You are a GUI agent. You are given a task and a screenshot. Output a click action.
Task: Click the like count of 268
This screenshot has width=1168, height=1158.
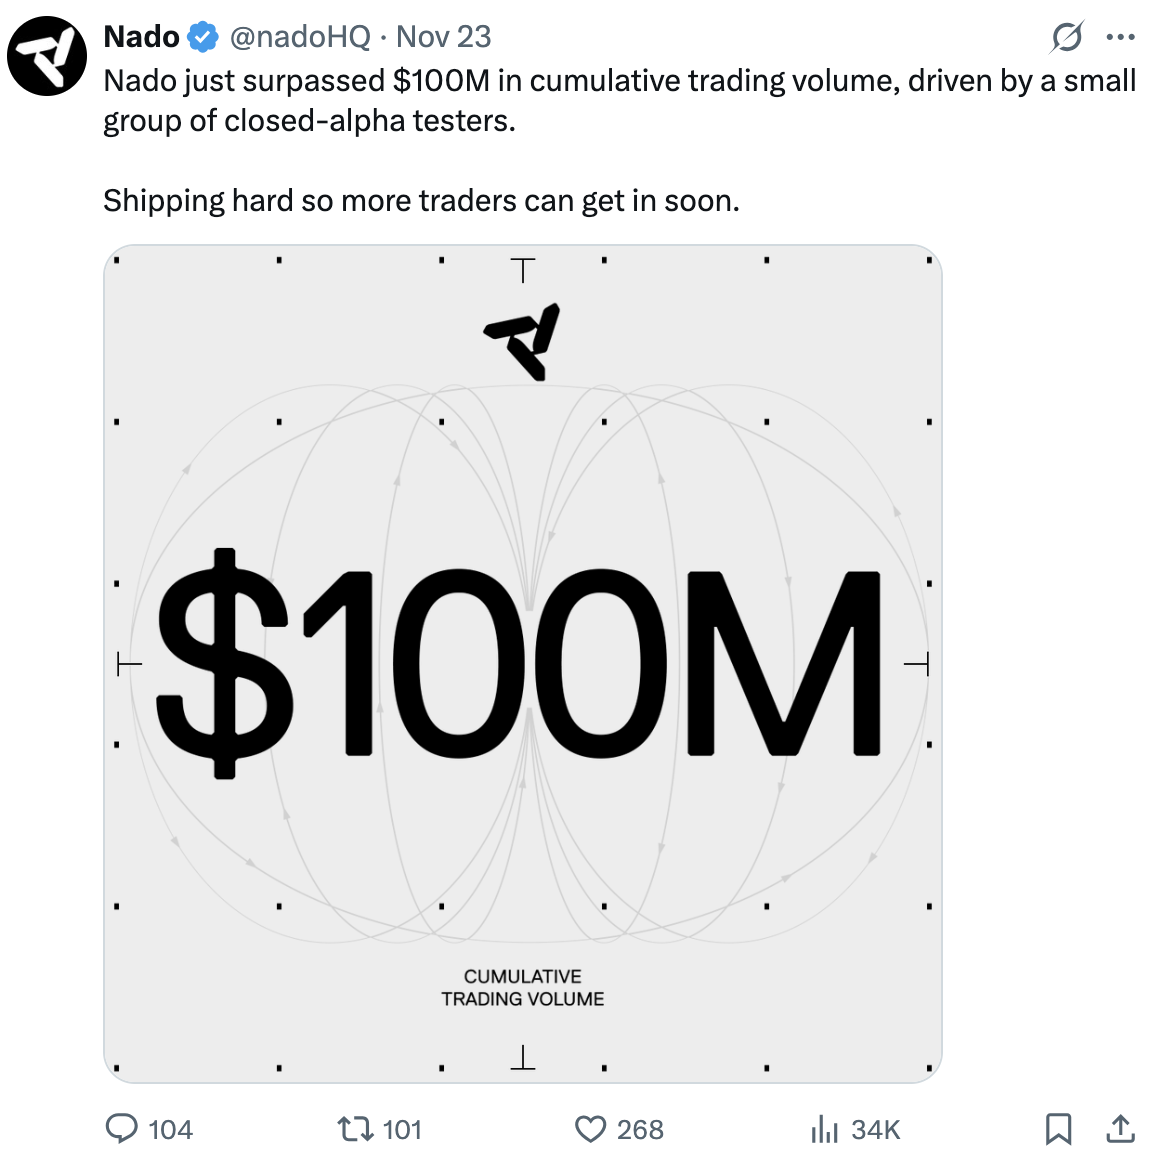point(639,1129)
